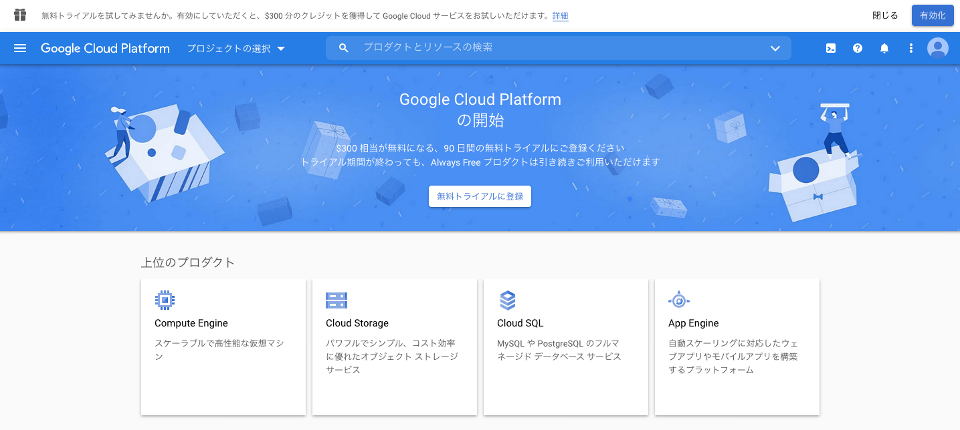
Task: Activate Cloud Shell terminal icon
Action: pyautogui.click(x=831, y=48)
